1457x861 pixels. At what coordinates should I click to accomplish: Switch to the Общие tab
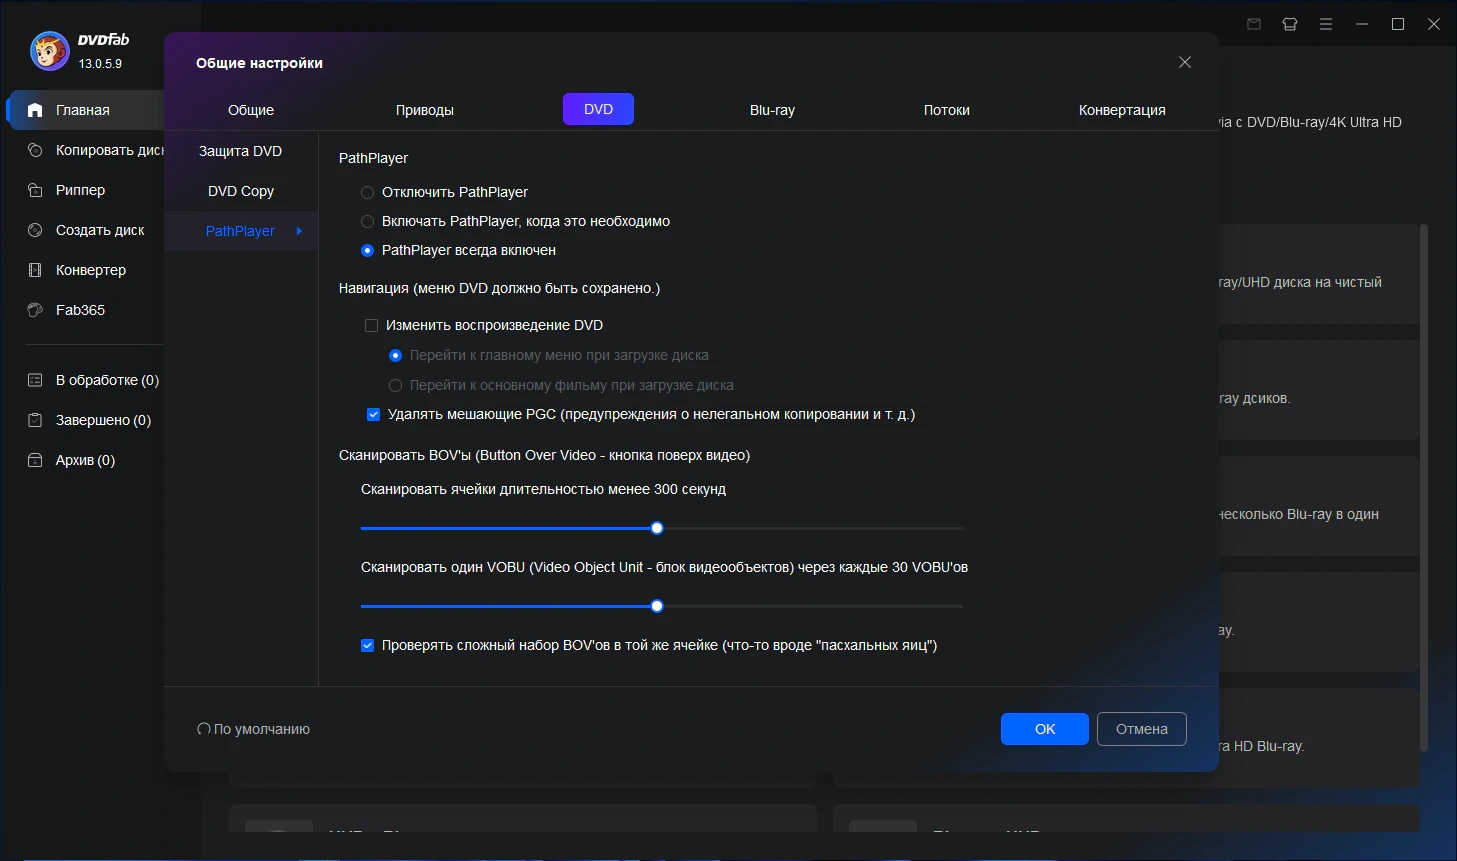tap(251, 110)
